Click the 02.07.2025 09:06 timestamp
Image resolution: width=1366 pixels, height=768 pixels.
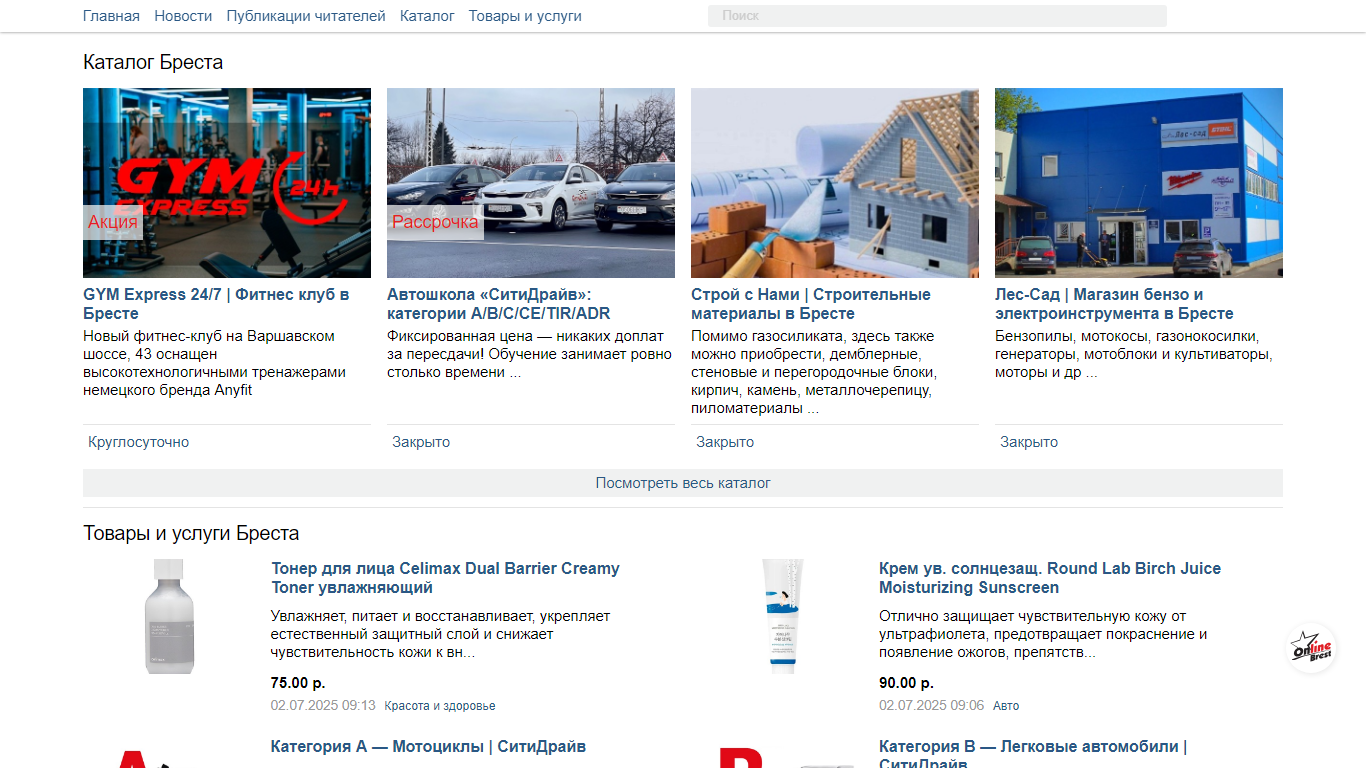pos(931,706)
